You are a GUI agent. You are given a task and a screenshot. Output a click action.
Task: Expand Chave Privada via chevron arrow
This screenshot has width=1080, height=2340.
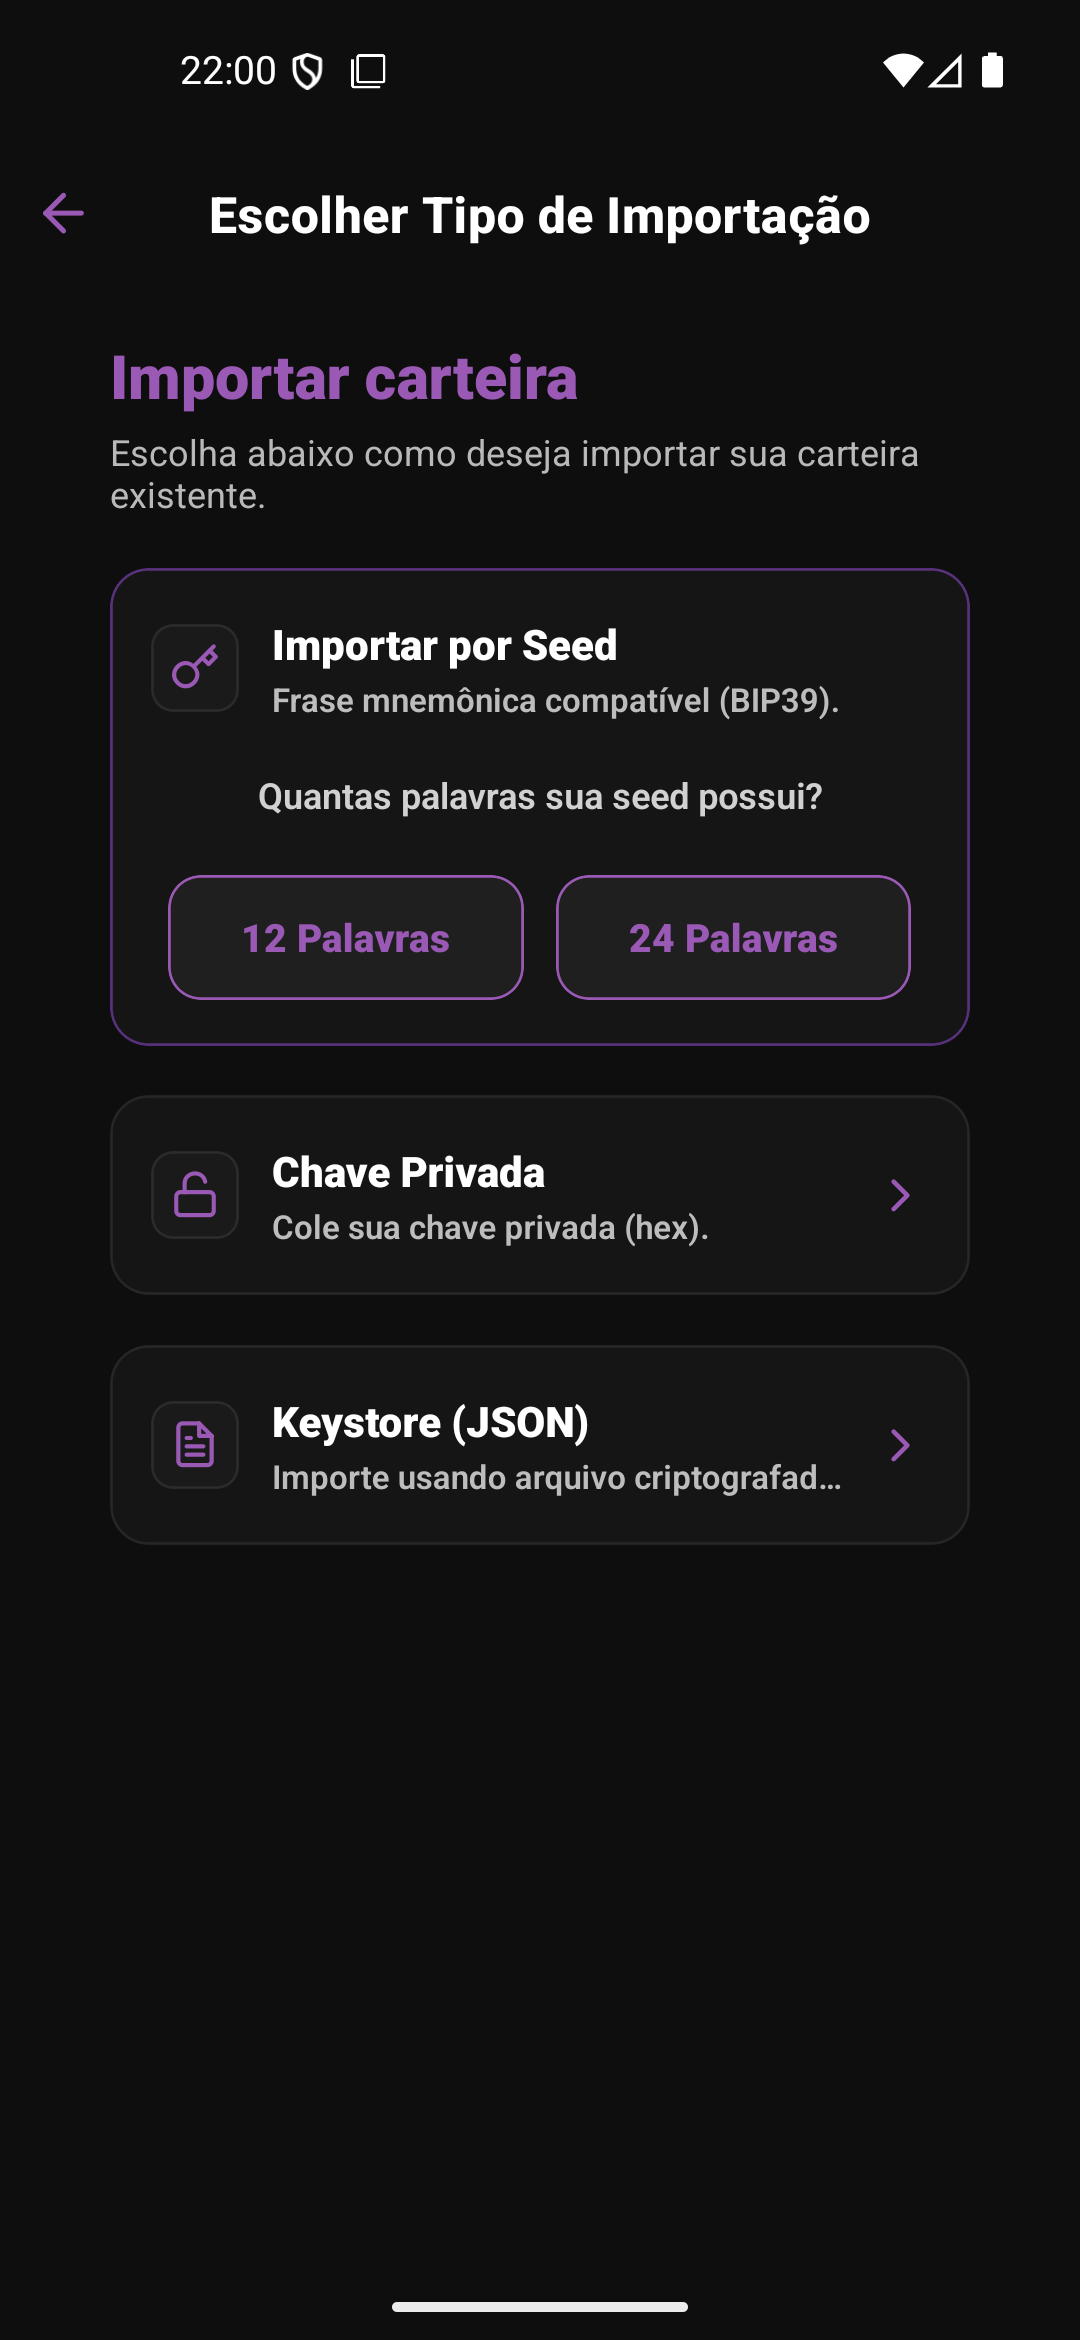click(x=900, y=1195)
